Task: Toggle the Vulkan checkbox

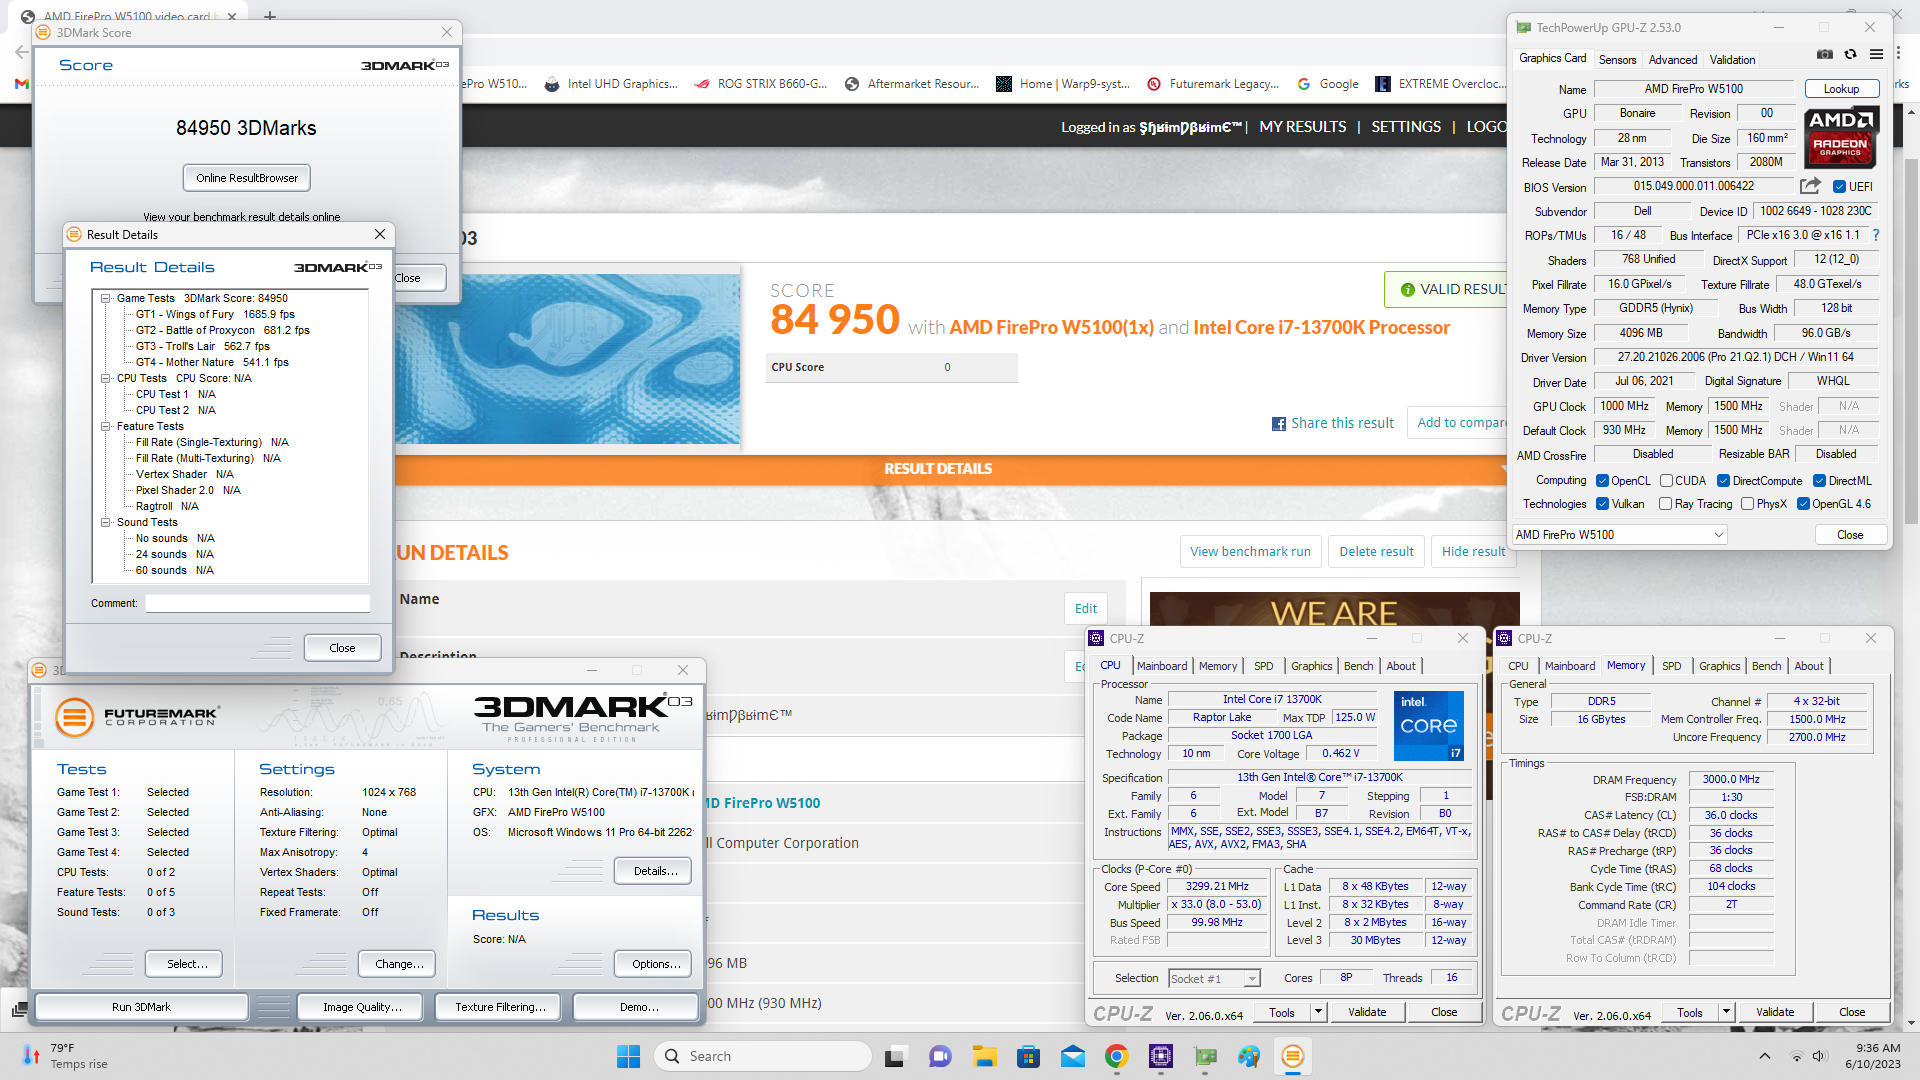Action: point(1602,504)
